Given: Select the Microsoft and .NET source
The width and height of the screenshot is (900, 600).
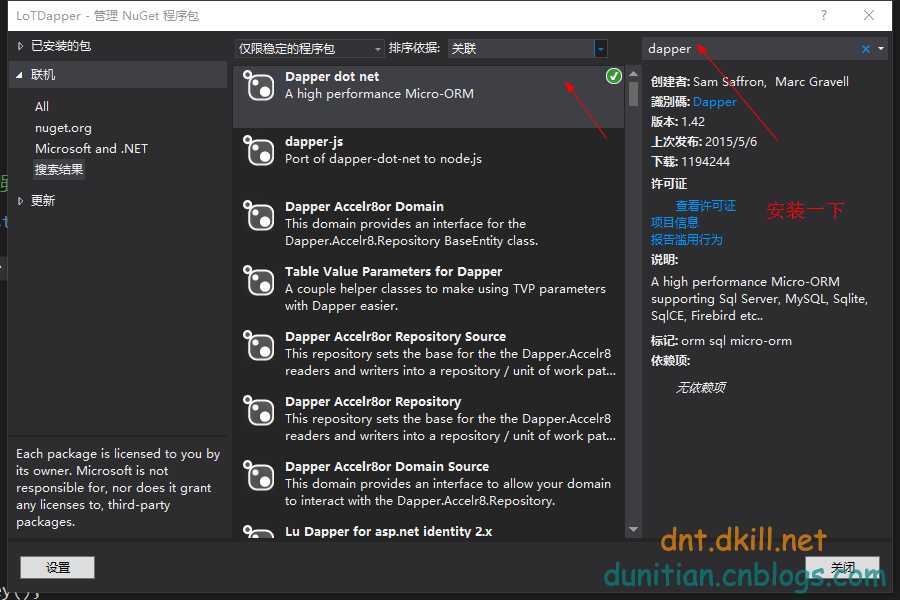Looking at the screenshot, I should pyautogui.click(x=91, y=149).
